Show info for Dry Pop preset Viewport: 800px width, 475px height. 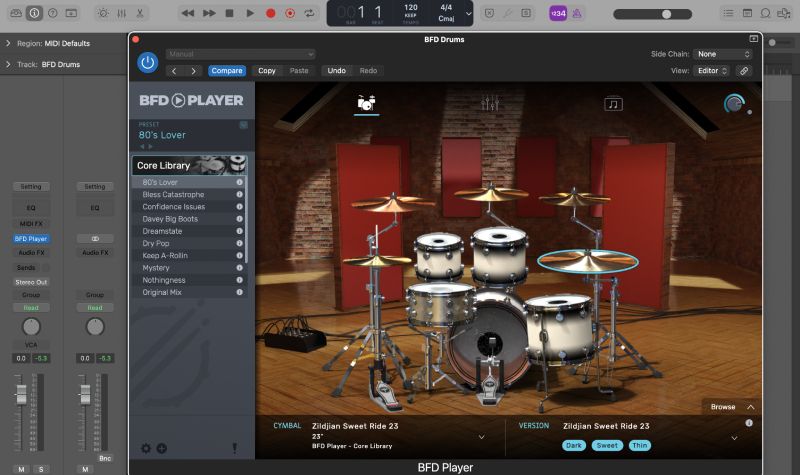pos(239,243)
